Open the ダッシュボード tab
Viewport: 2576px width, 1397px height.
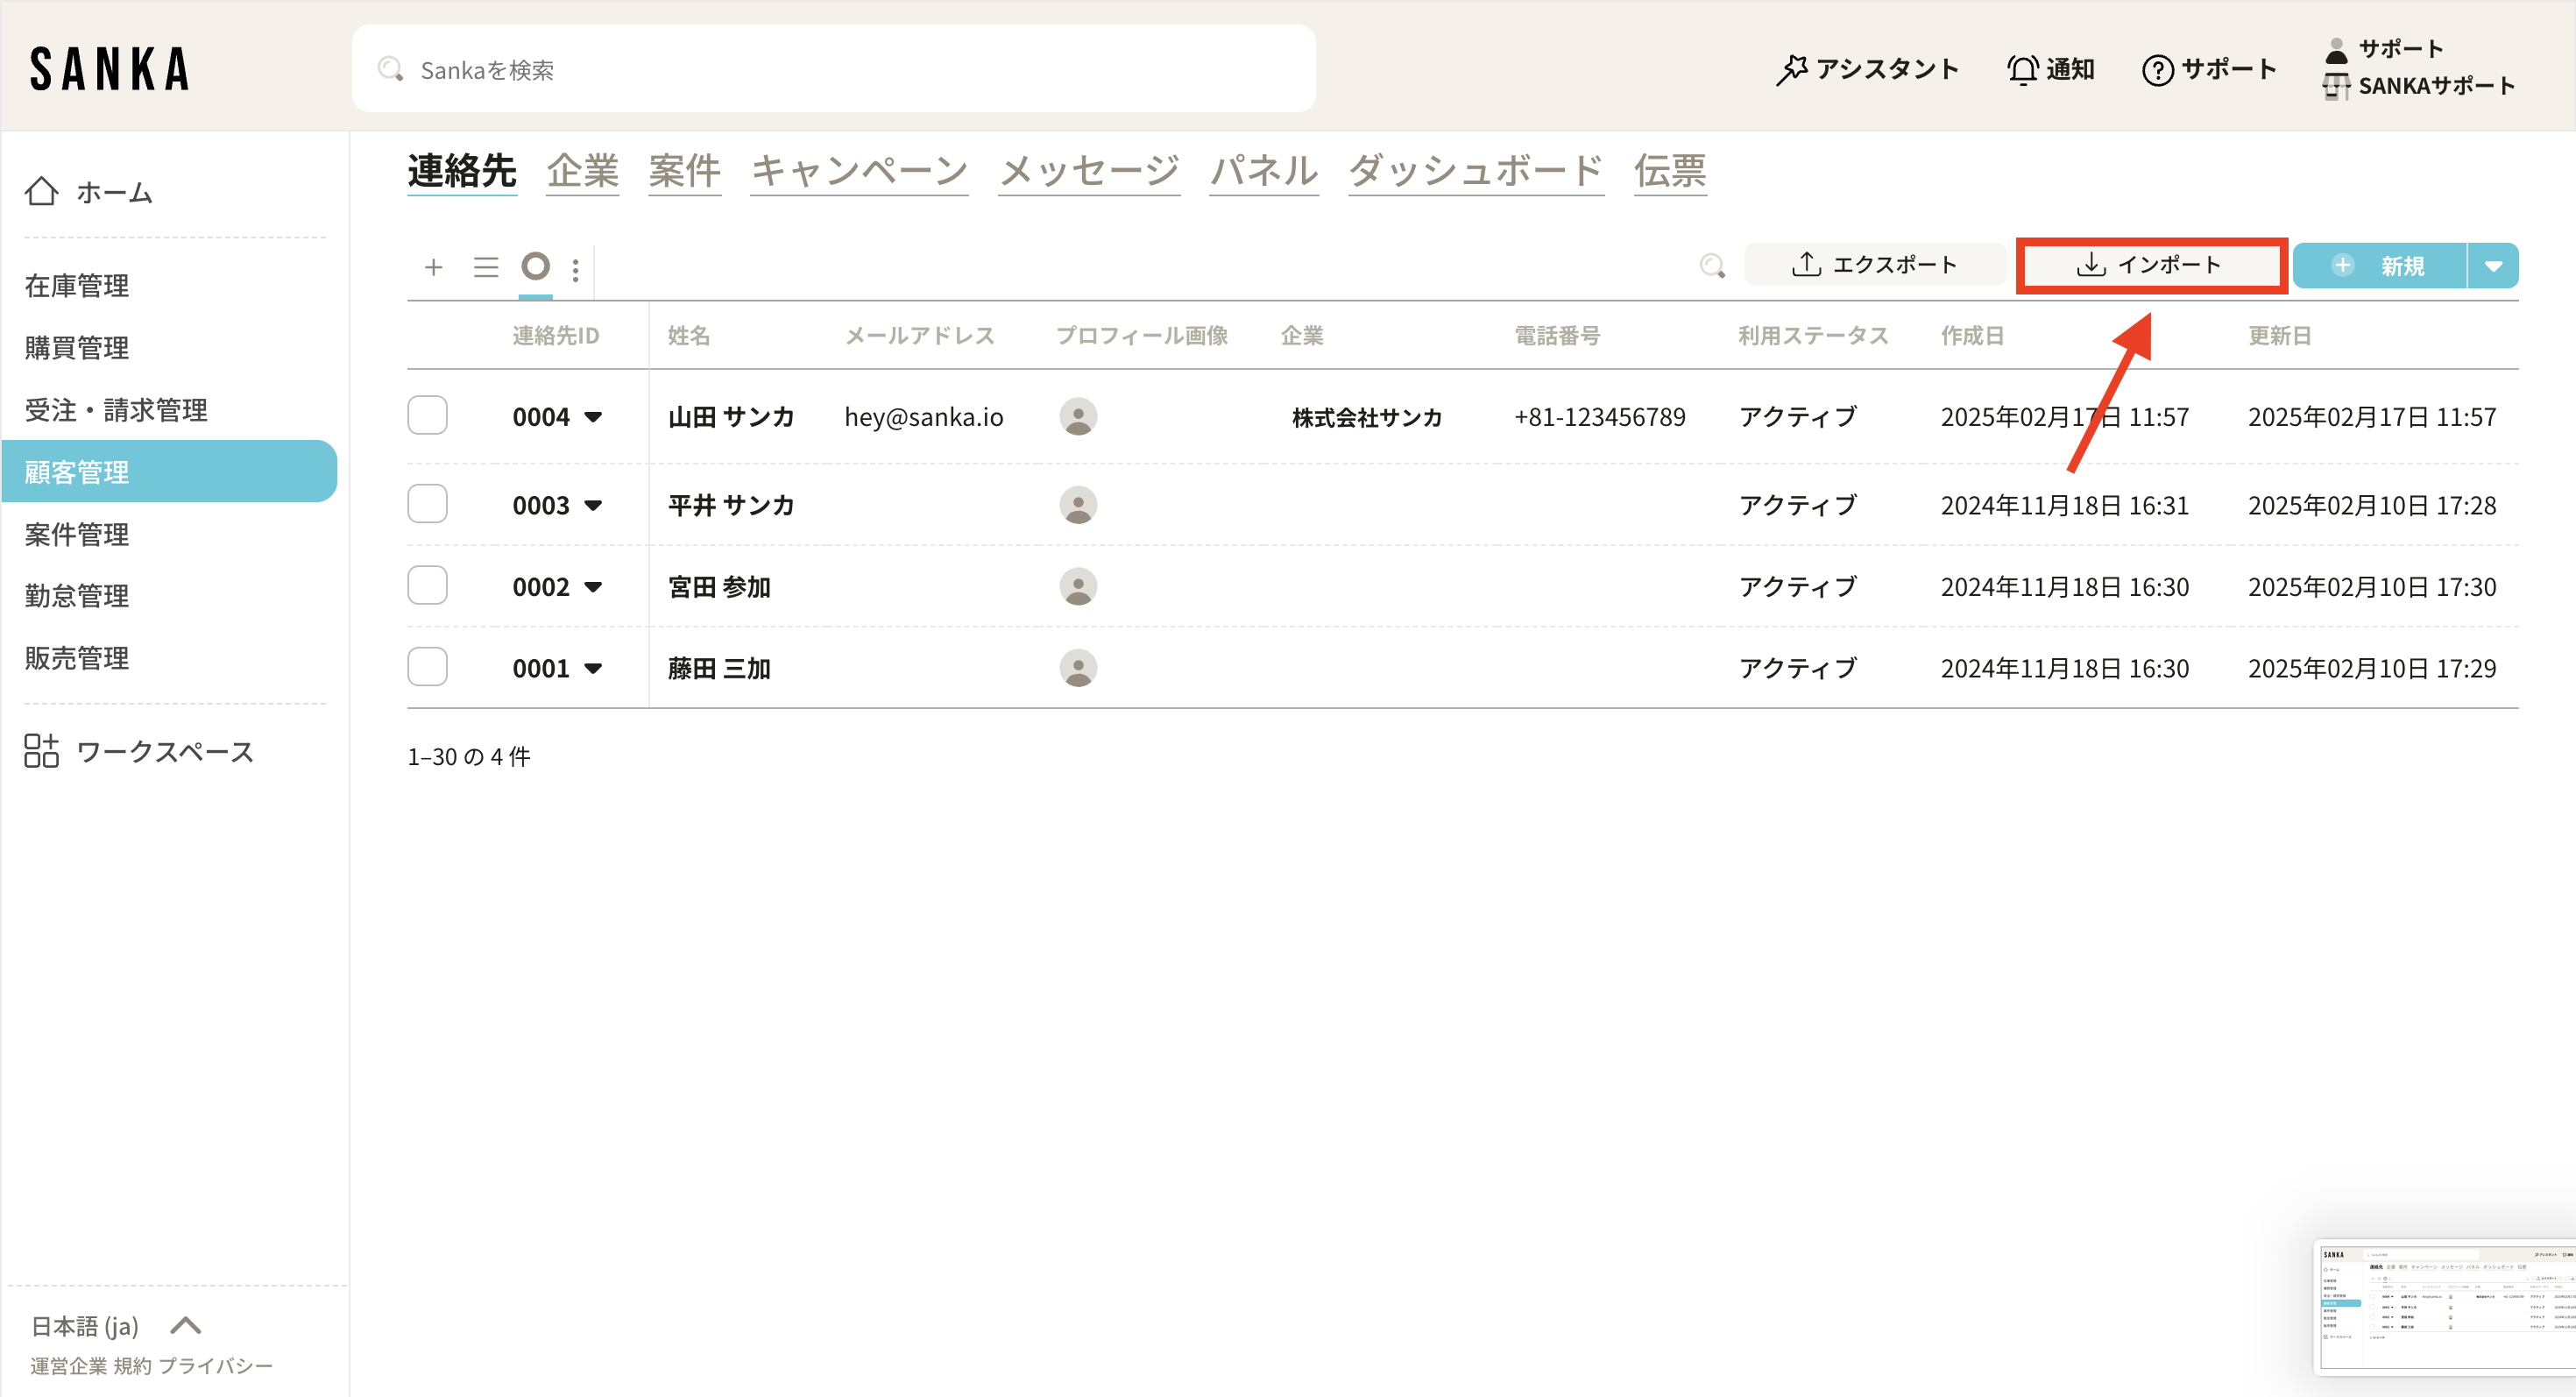(x=1475, y=171)
